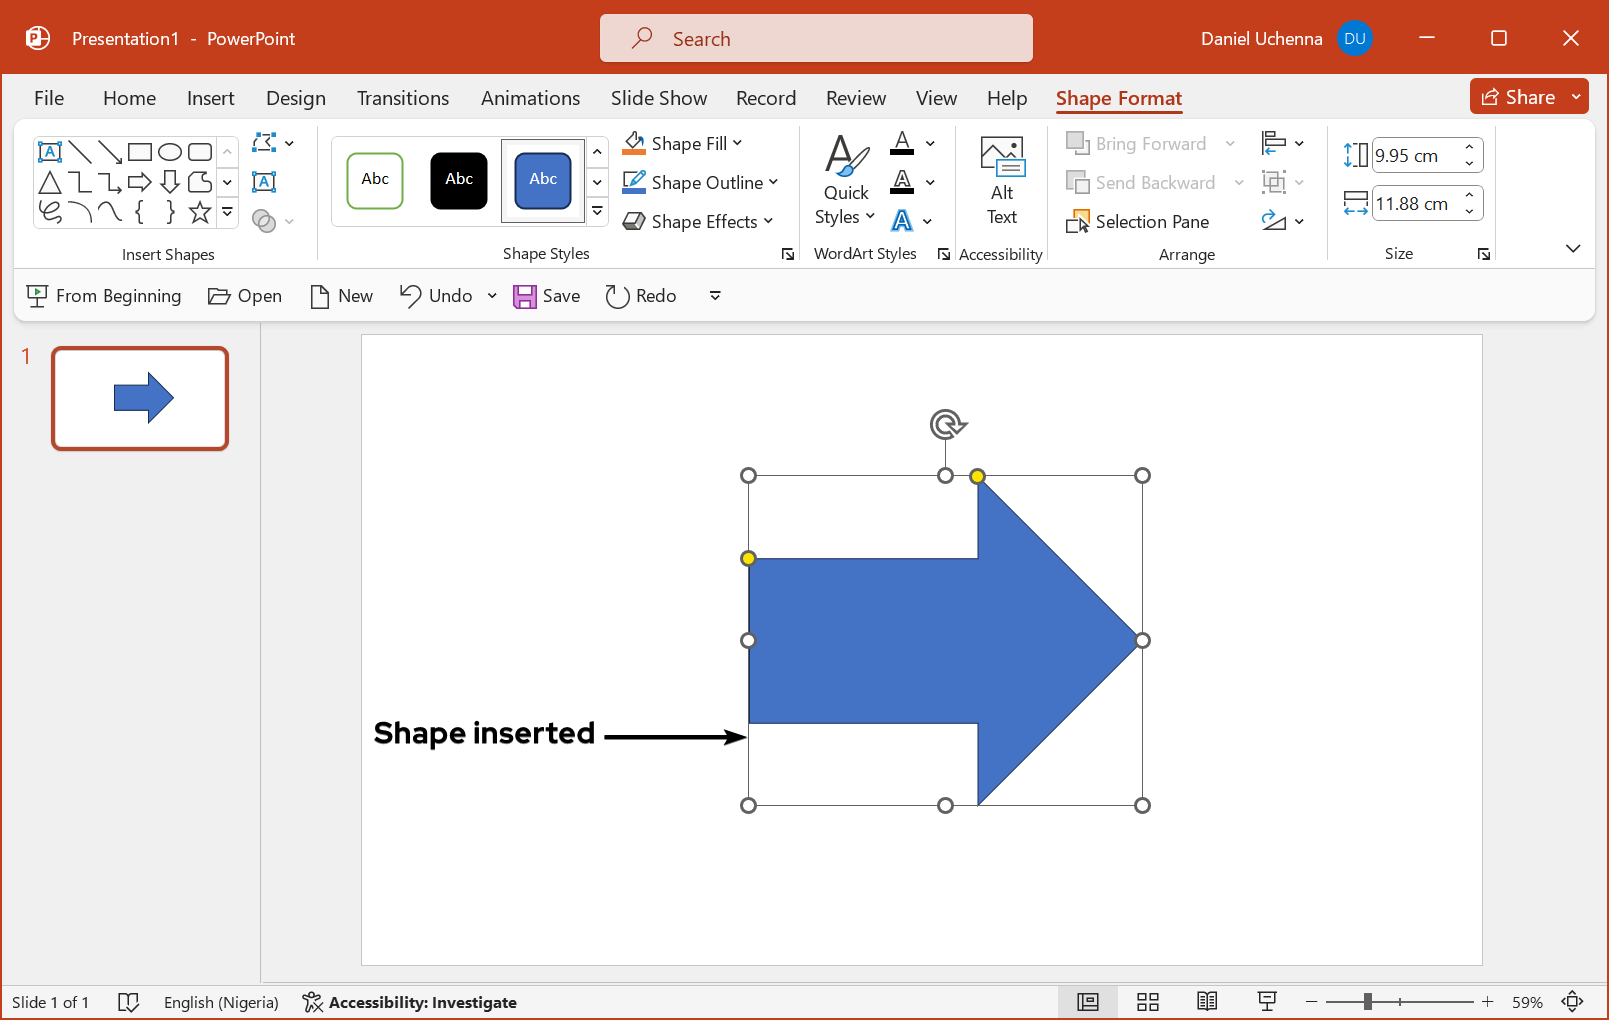The image size is (1609, 1020).
Task: Select the oval shape tool
Action: click(x=170, y=152)
